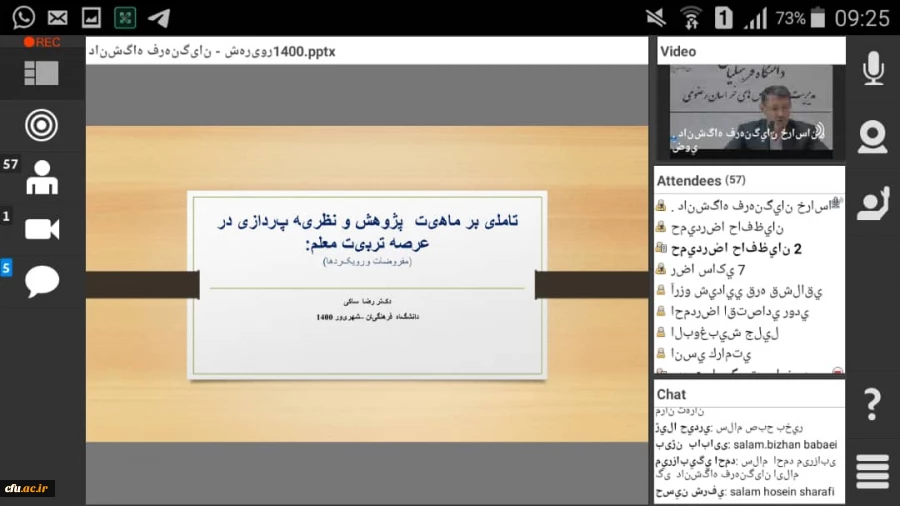The image size is (900, 506).
Task: Open the hamburger menu icon
Action: coord(872,472)
